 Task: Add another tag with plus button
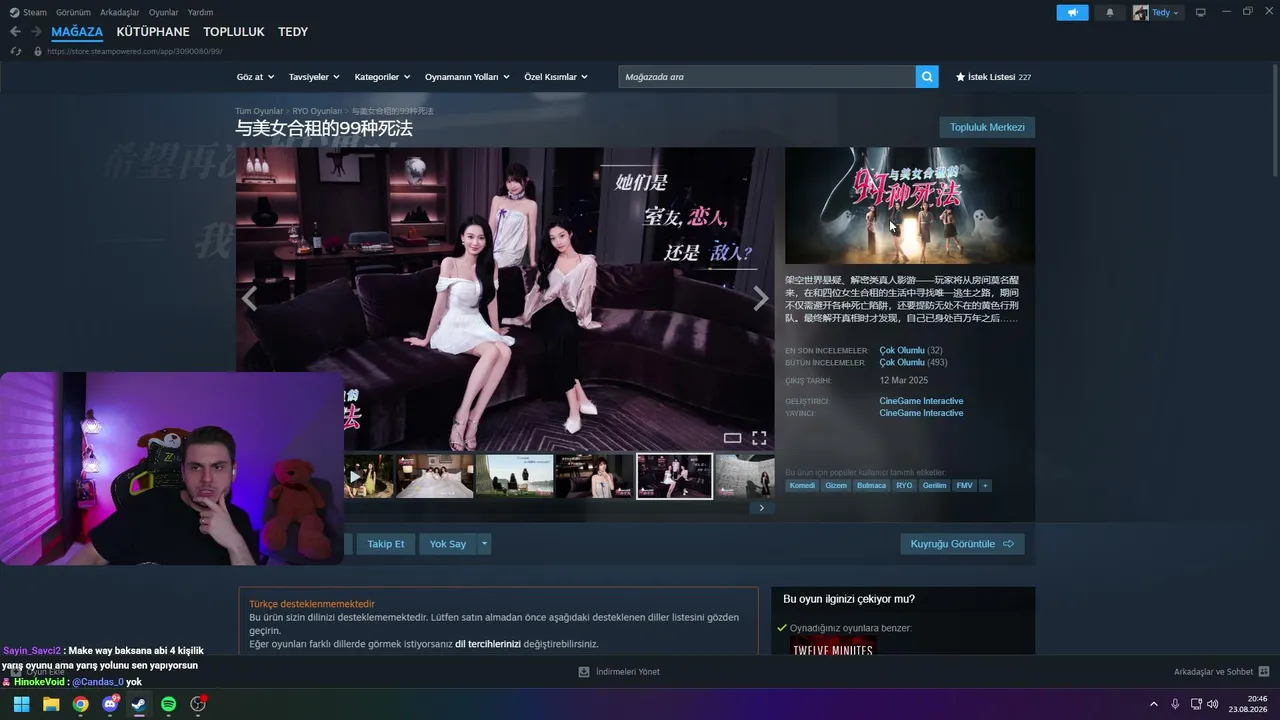coord(985,486)
